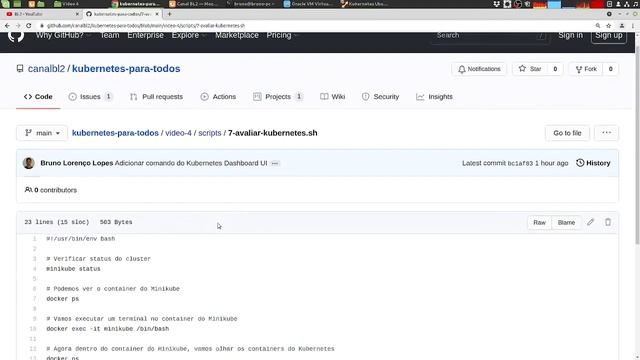640x360 pixels.
Task: Open the three-dots file options menu
Action: [607, 133]
